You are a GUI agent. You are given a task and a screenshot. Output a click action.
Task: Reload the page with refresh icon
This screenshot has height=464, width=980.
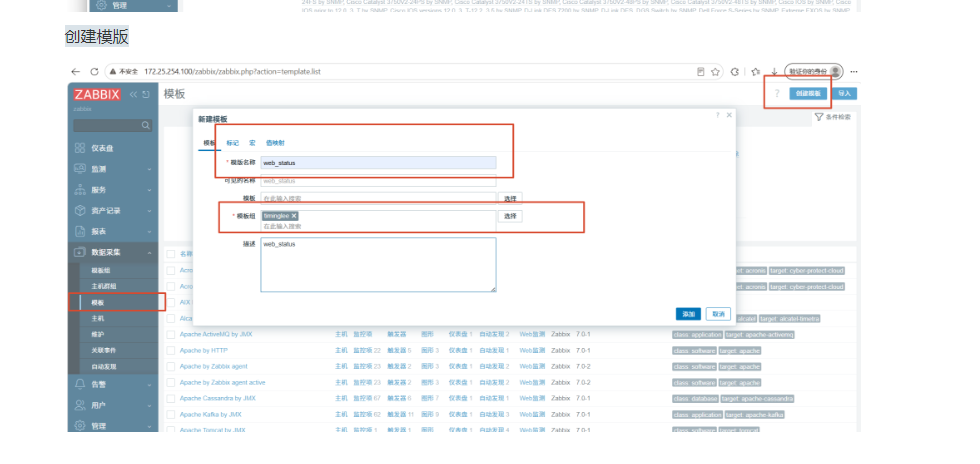94,72
